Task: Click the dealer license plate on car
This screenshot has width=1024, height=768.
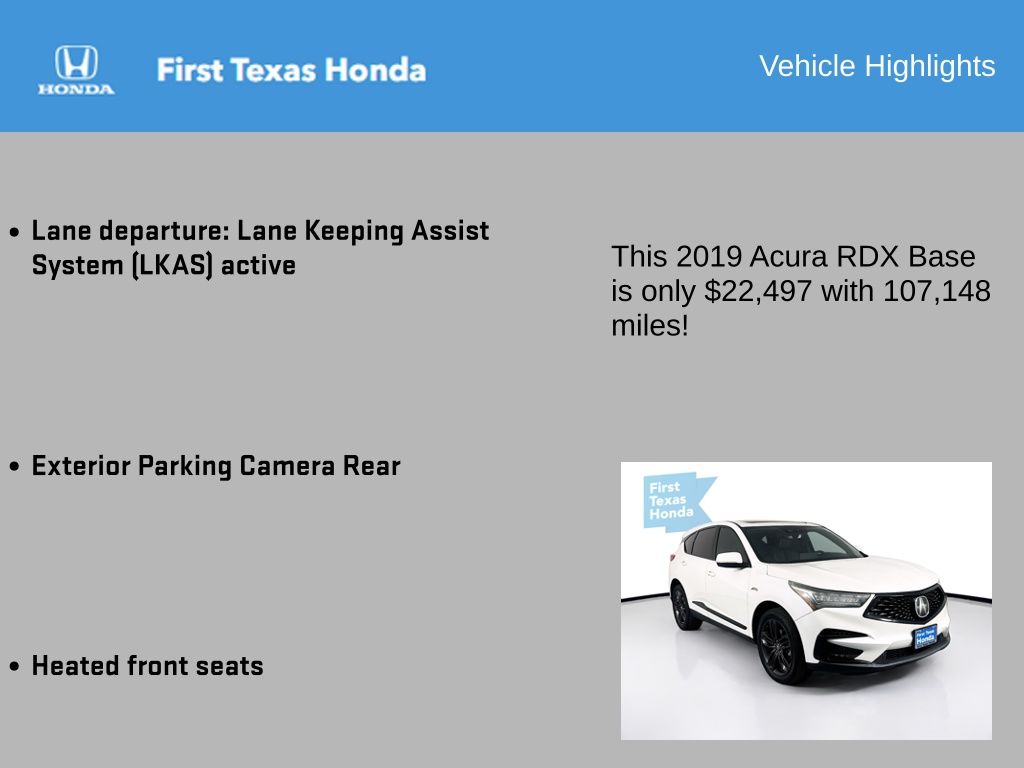Action: pyautogui.click(x=925, y=636)
